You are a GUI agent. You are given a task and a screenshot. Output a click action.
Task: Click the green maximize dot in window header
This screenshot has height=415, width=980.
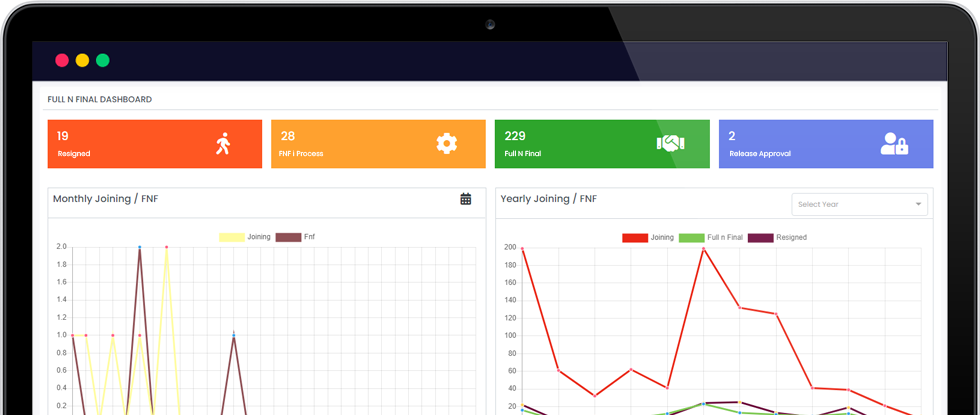(103, 60)
